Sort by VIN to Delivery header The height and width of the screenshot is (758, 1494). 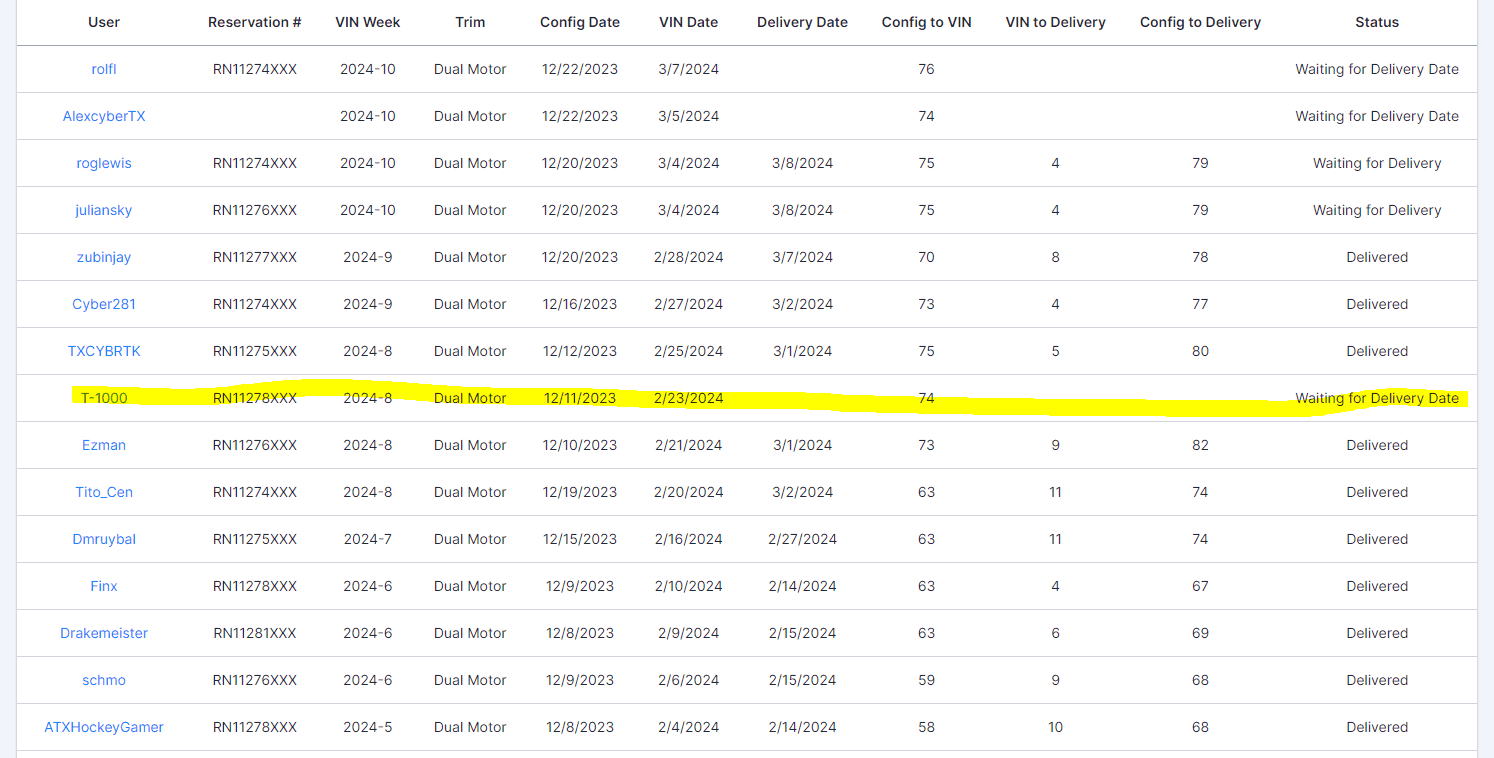coord(1056,22)
